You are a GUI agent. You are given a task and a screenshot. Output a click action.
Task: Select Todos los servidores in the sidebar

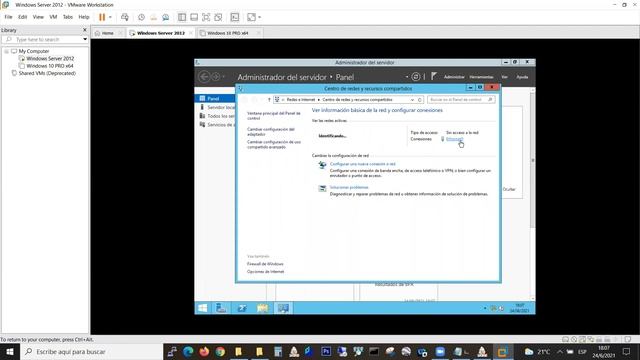pyautogui.click(x=217, y=116)
